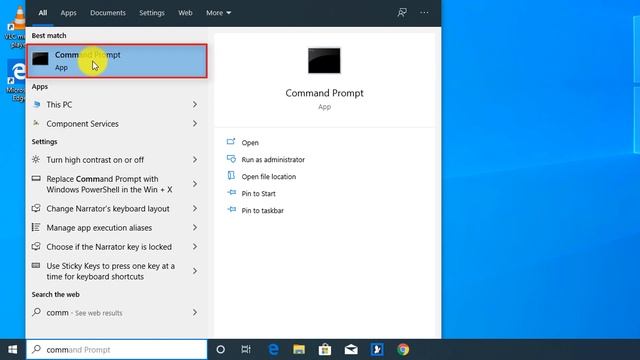Open Task View on taskbar
This screenshot has width=640, height=360.
click(x=246, y=349)
